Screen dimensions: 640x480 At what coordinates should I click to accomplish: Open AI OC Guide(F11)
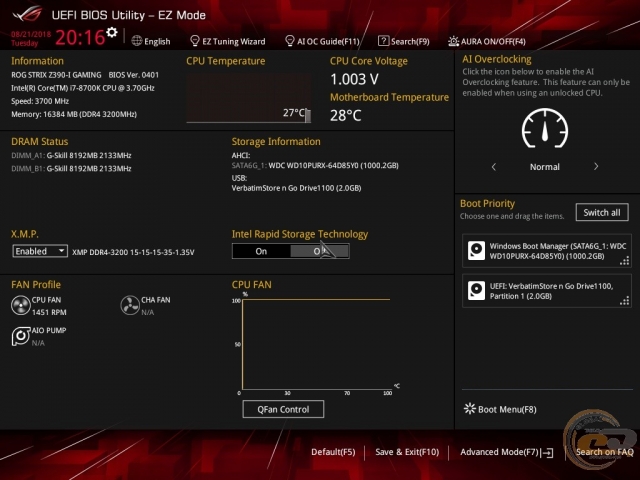tap(328, 41)
